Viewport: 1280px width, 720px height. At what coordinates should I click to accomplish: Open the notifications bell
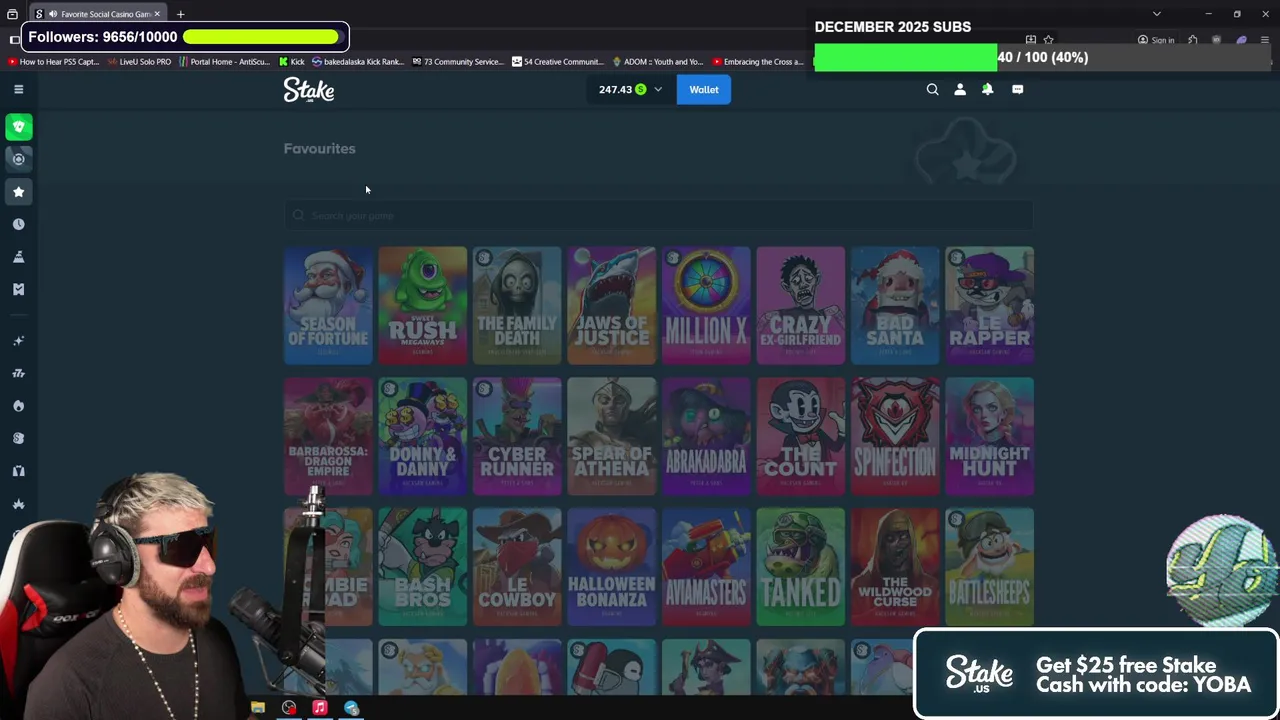pyautogui.click(x=987, y=89)
